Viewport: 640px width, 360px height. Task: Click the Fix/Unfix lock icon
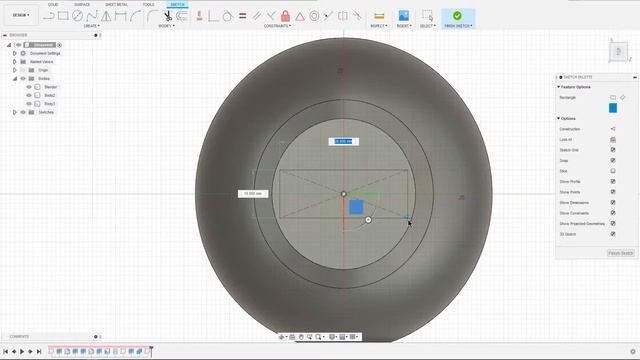[285, 16]
